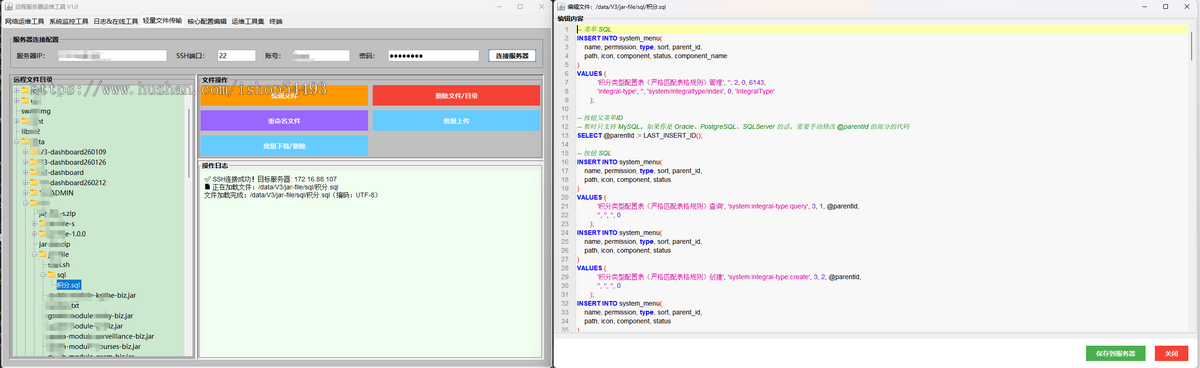Click the 批量上传 button

coord(456,120)
